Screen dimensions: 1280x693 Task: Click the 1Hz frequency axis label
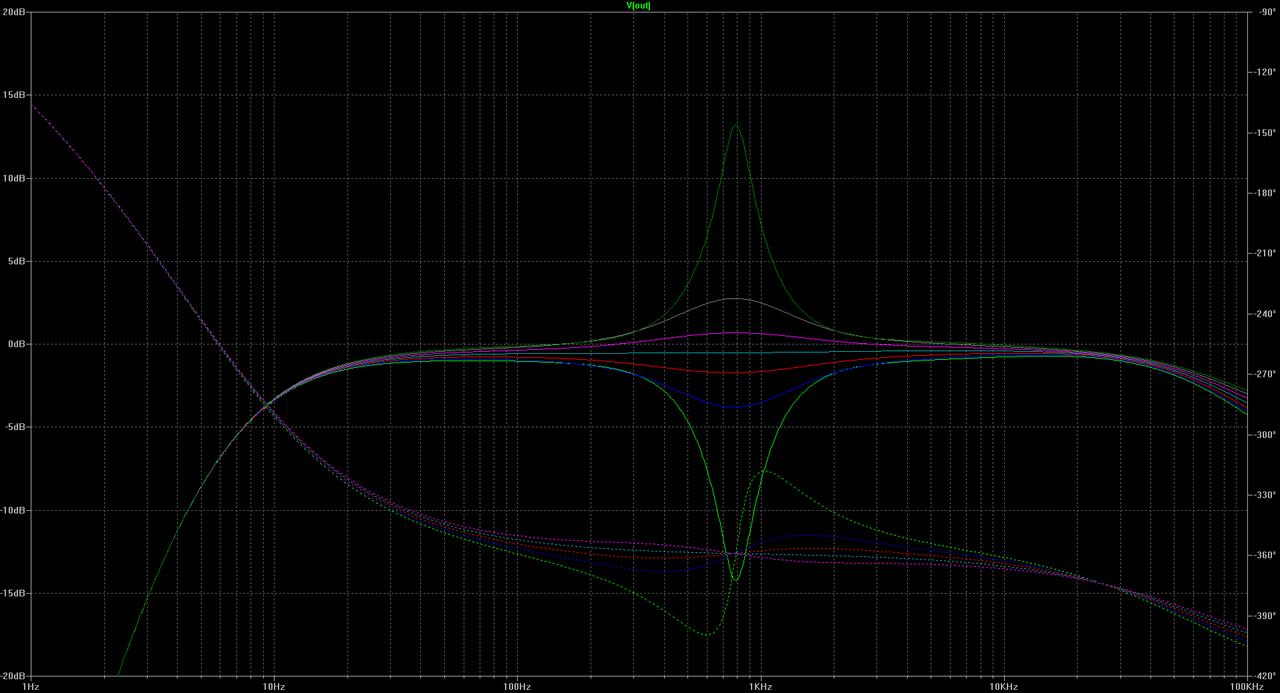(31, 687)
